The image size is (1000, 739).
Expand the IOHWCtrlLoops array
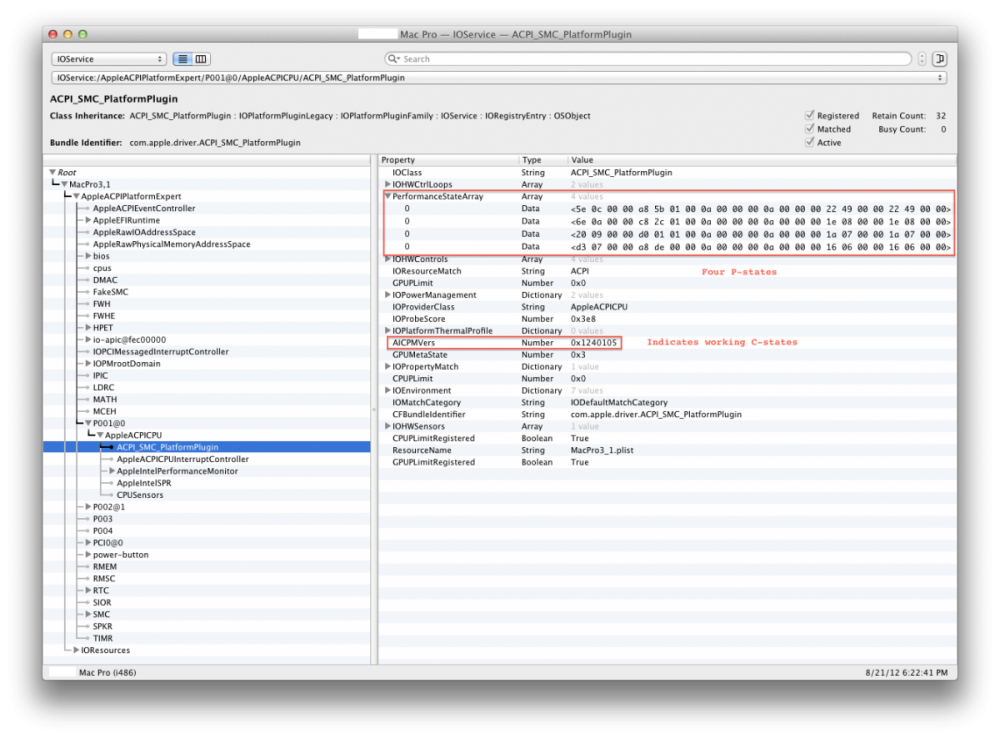387,184
